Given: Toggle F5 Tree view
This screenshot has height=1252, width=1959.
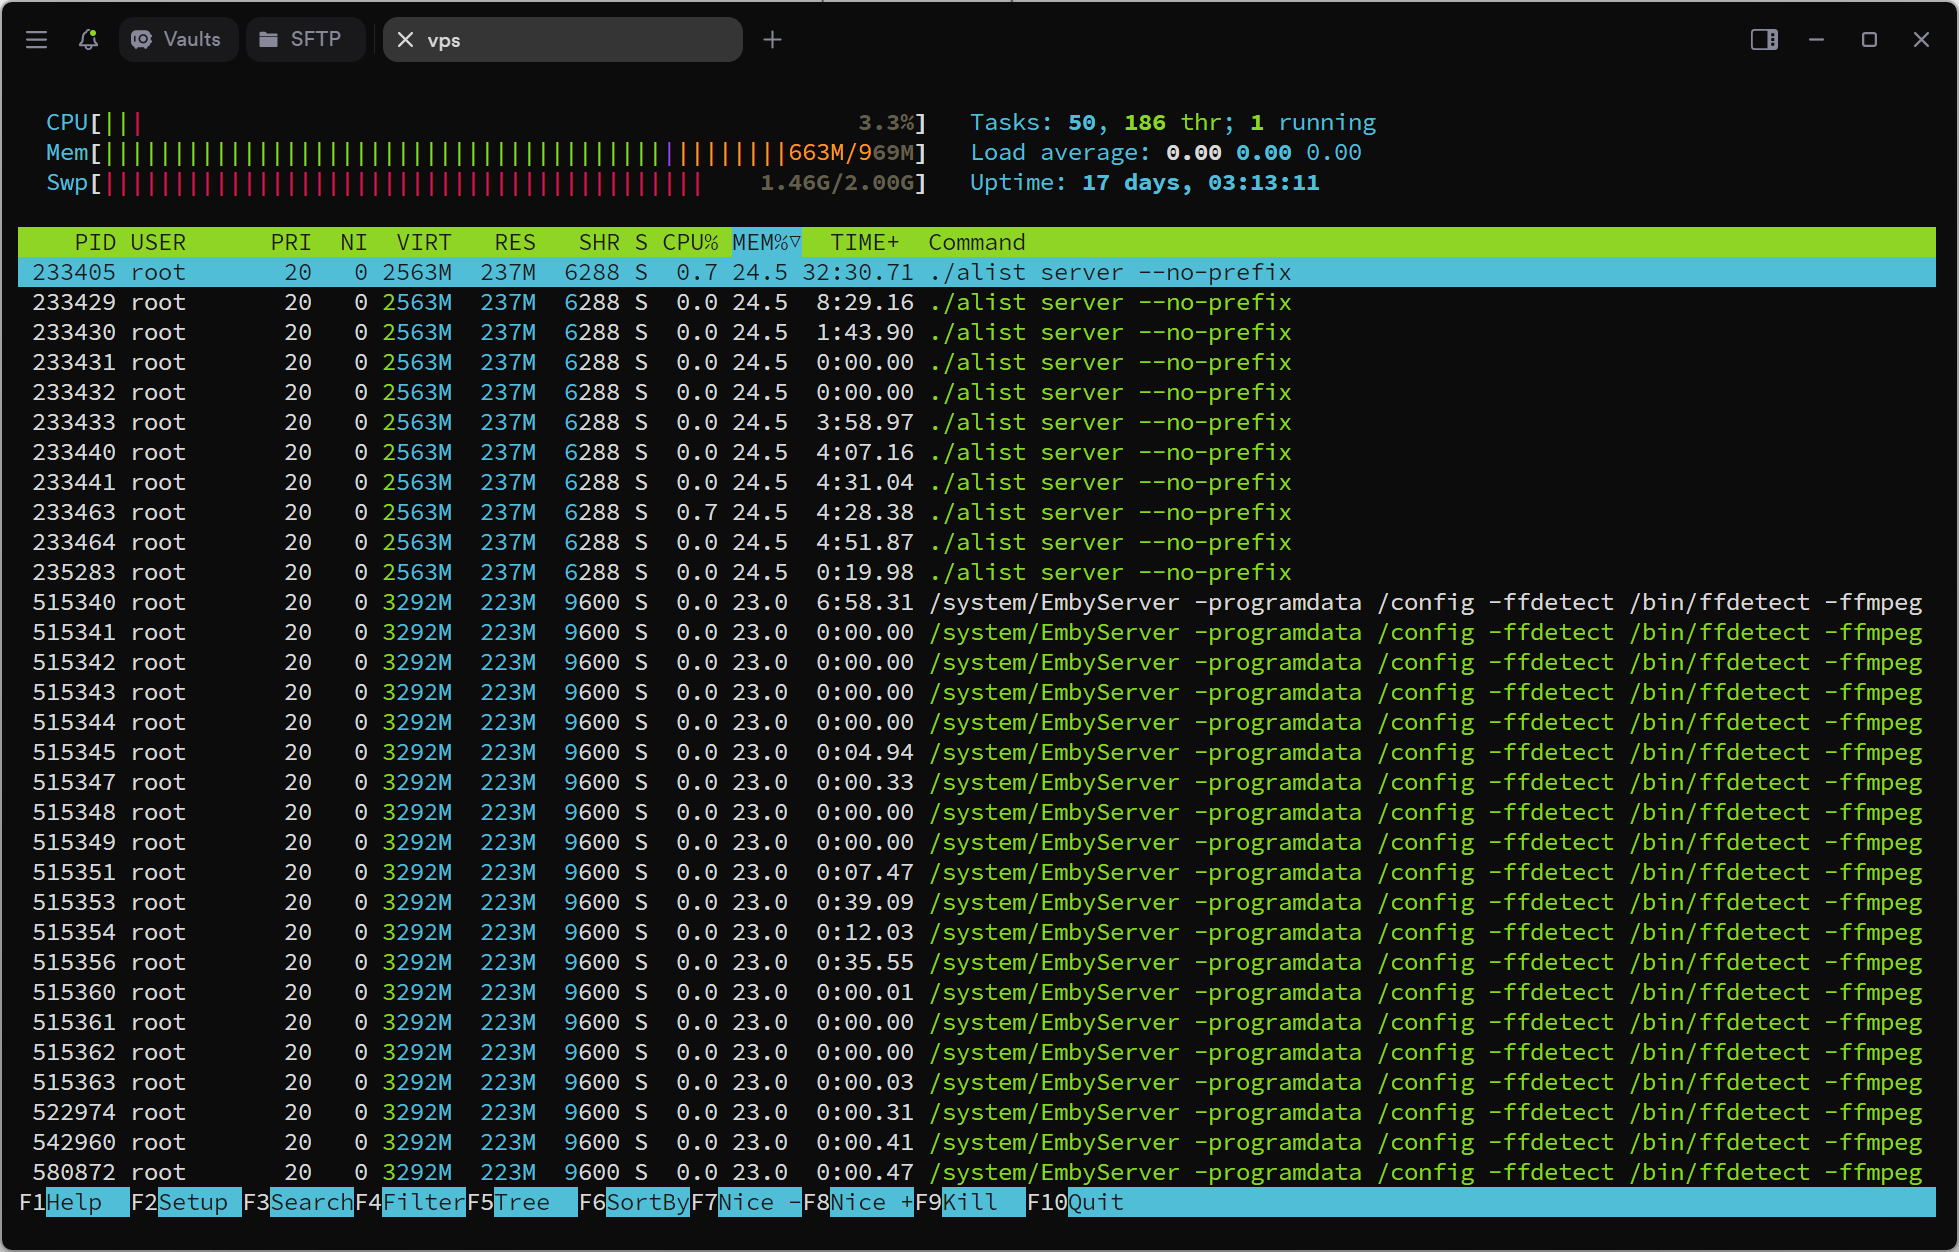Looking at the screenshot, I should tap(521, 1202).
